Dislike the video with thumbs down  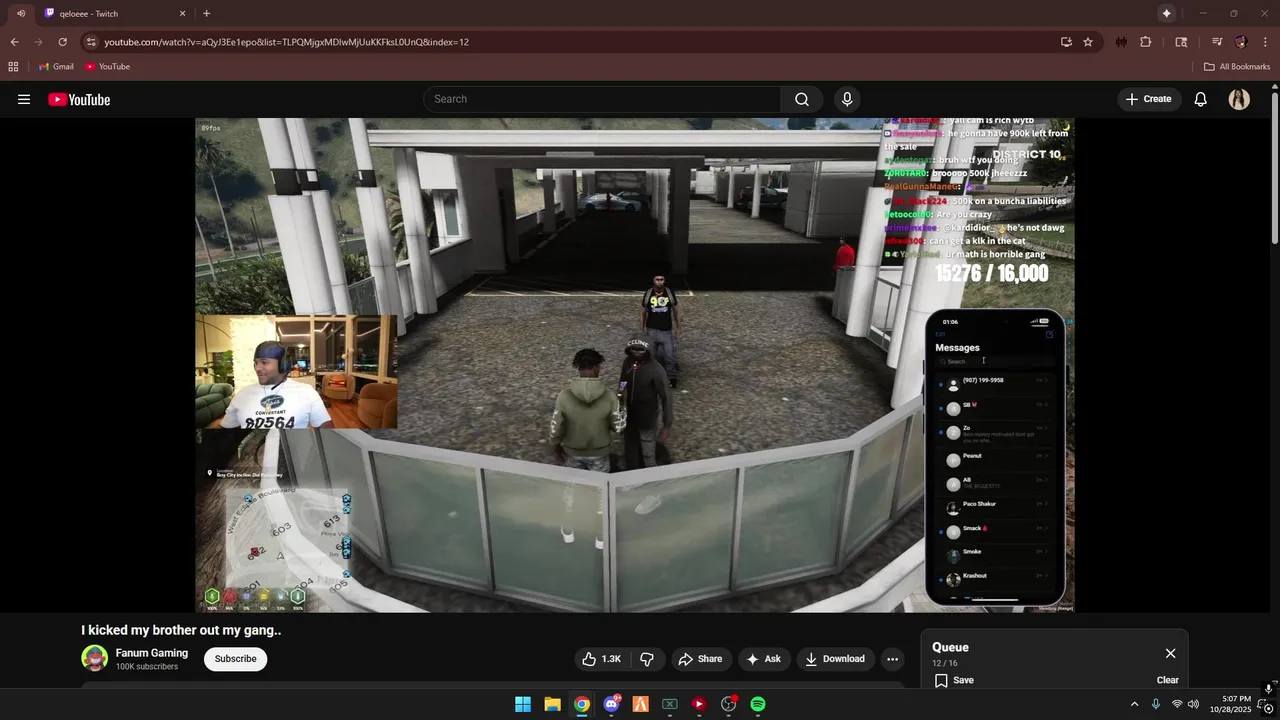647,659
